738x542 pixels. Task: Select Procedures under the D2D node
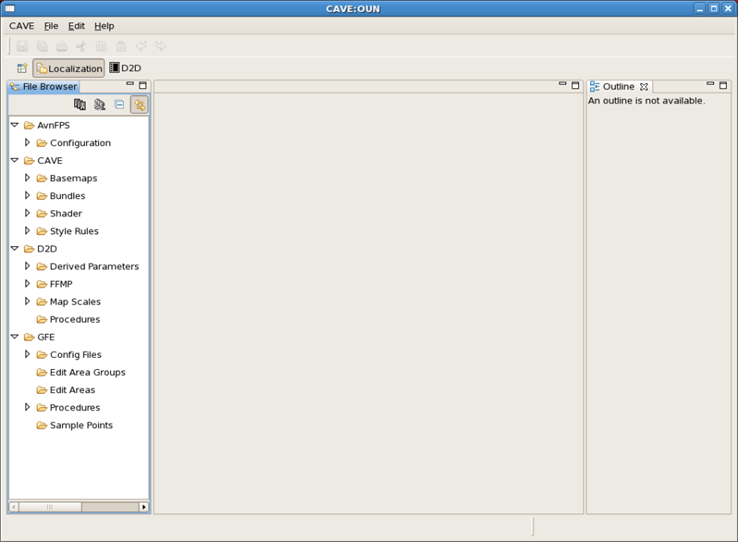coord(75,319)
